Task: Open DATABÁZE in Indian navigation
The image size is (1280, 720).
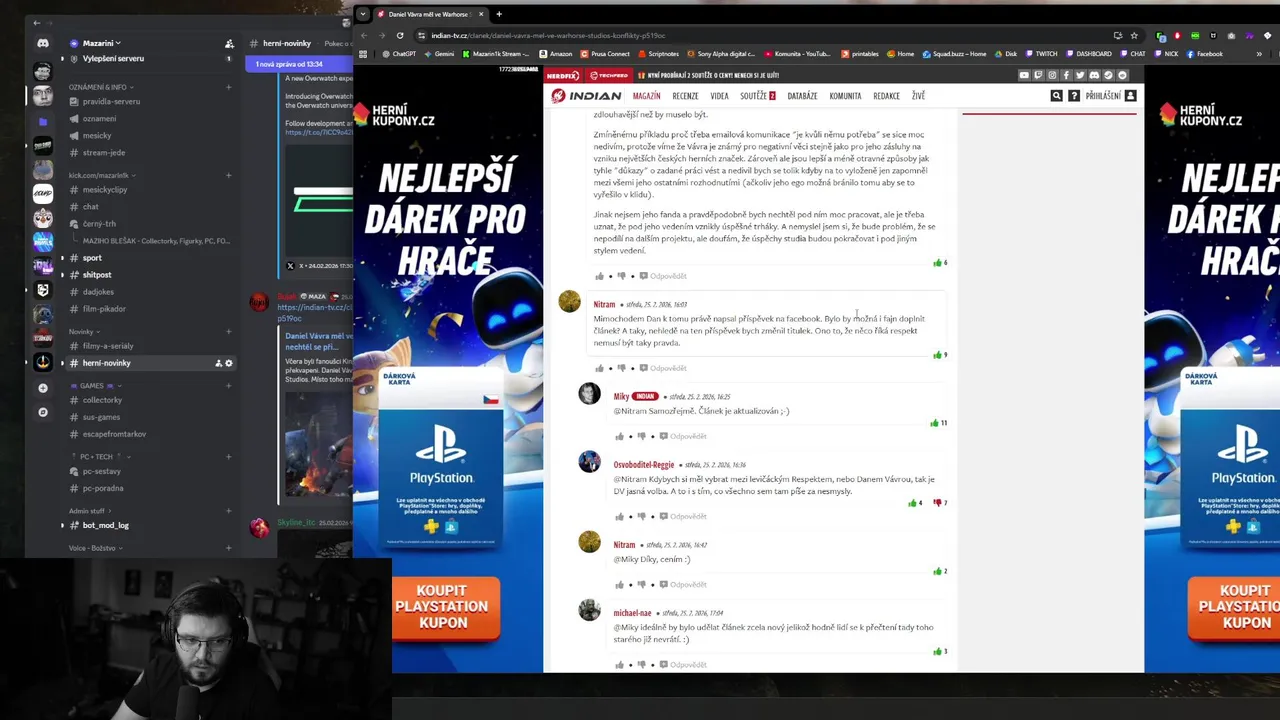Action: pos(802,96)
